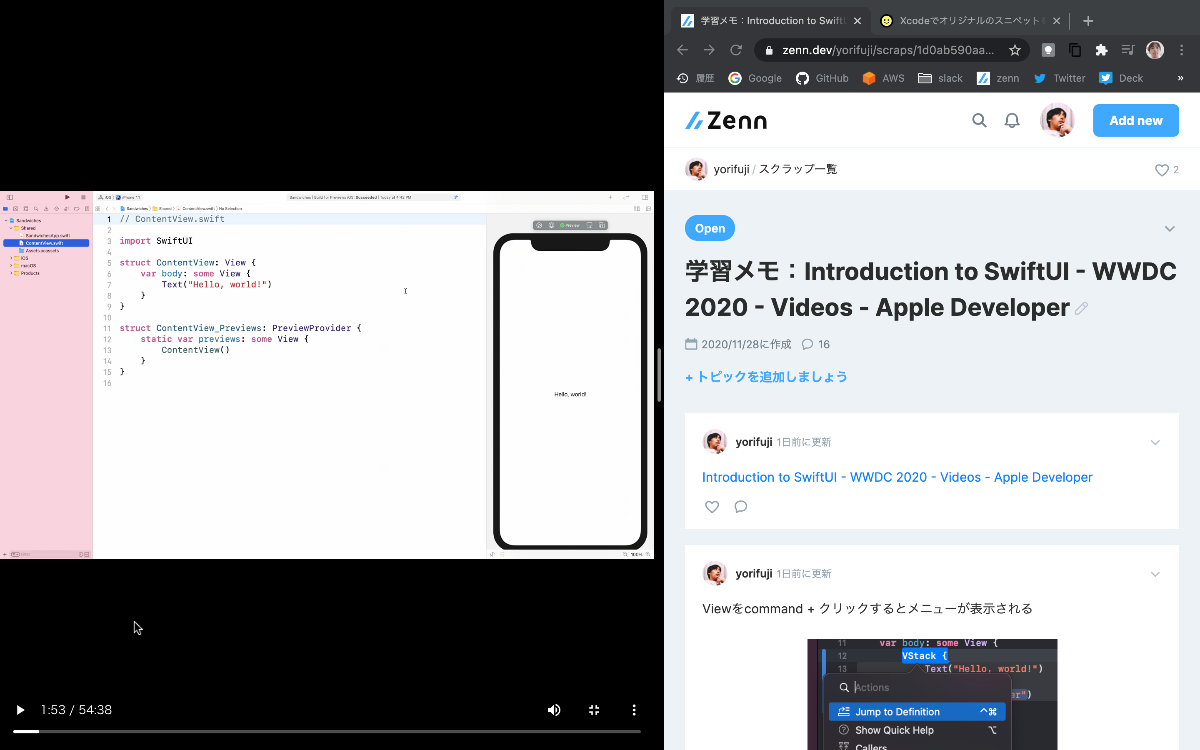Open the second comment's yorifuji author name
Viewport: 1200px width, 750px height.
coord(754,574)
